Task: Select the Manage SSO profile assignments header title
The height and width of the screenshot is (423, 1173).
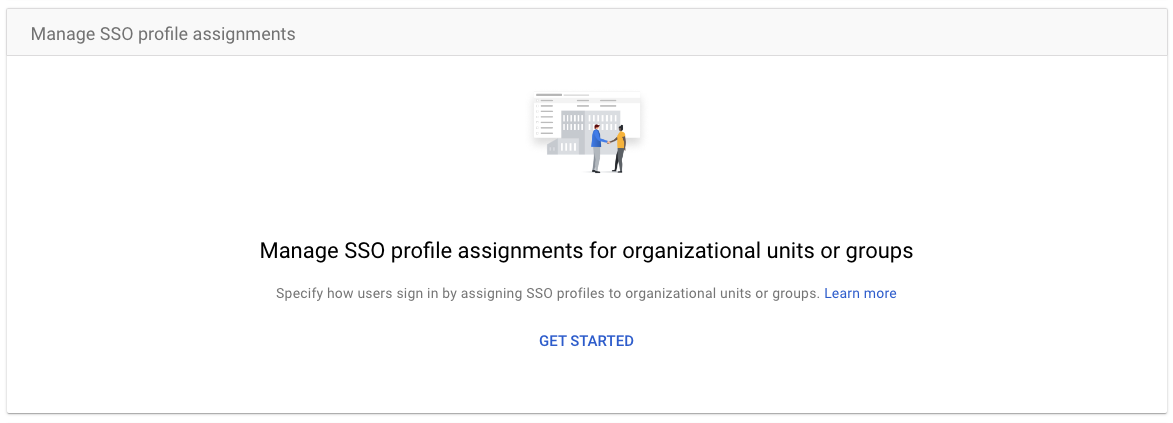Action: pyautogui.click(x=163, y=34)
